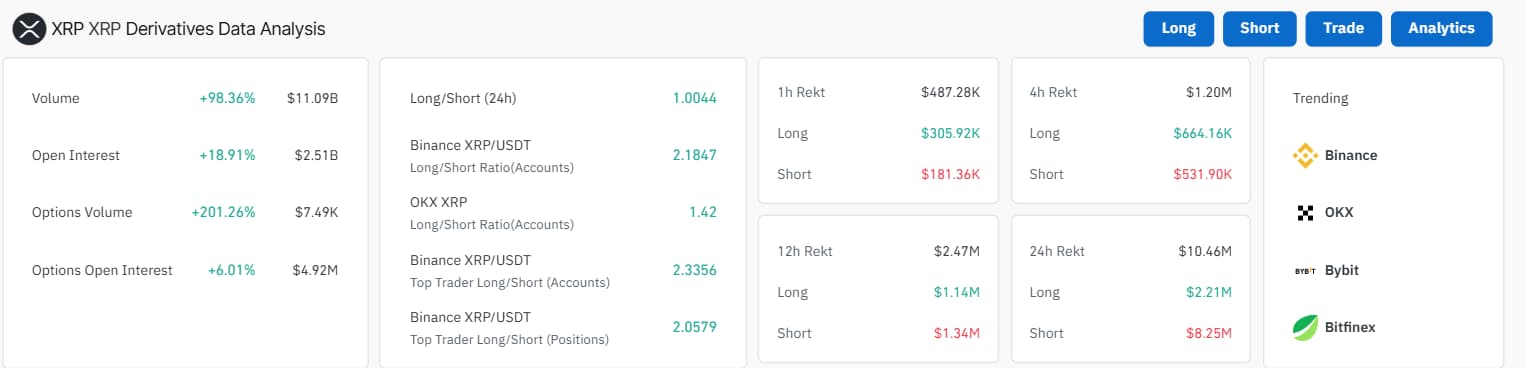
Task: Click the Open Interest +18.91% change
Action: pyautogui.click(x=227, y=155)
